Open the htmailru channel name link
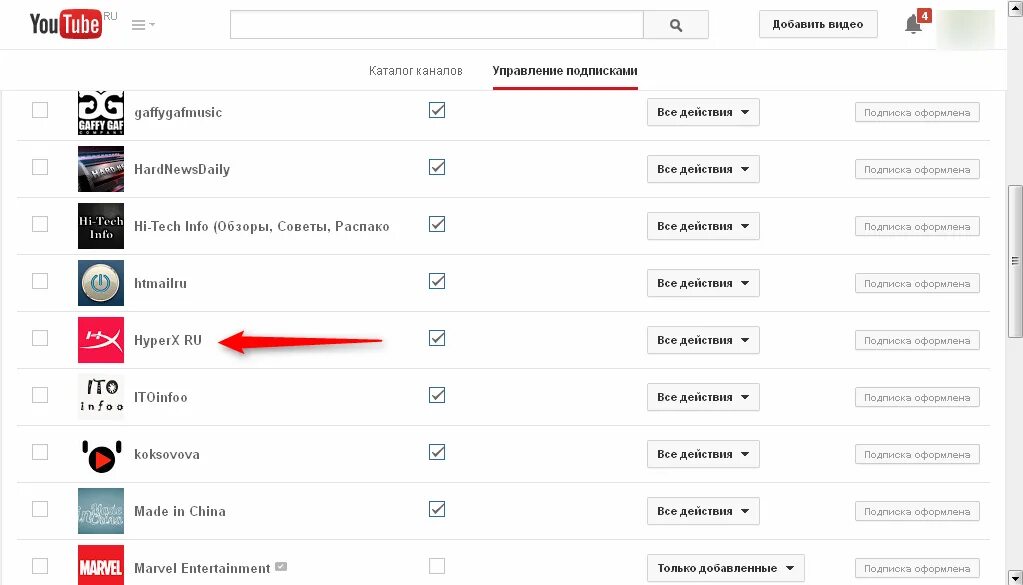 click(160, 283)
